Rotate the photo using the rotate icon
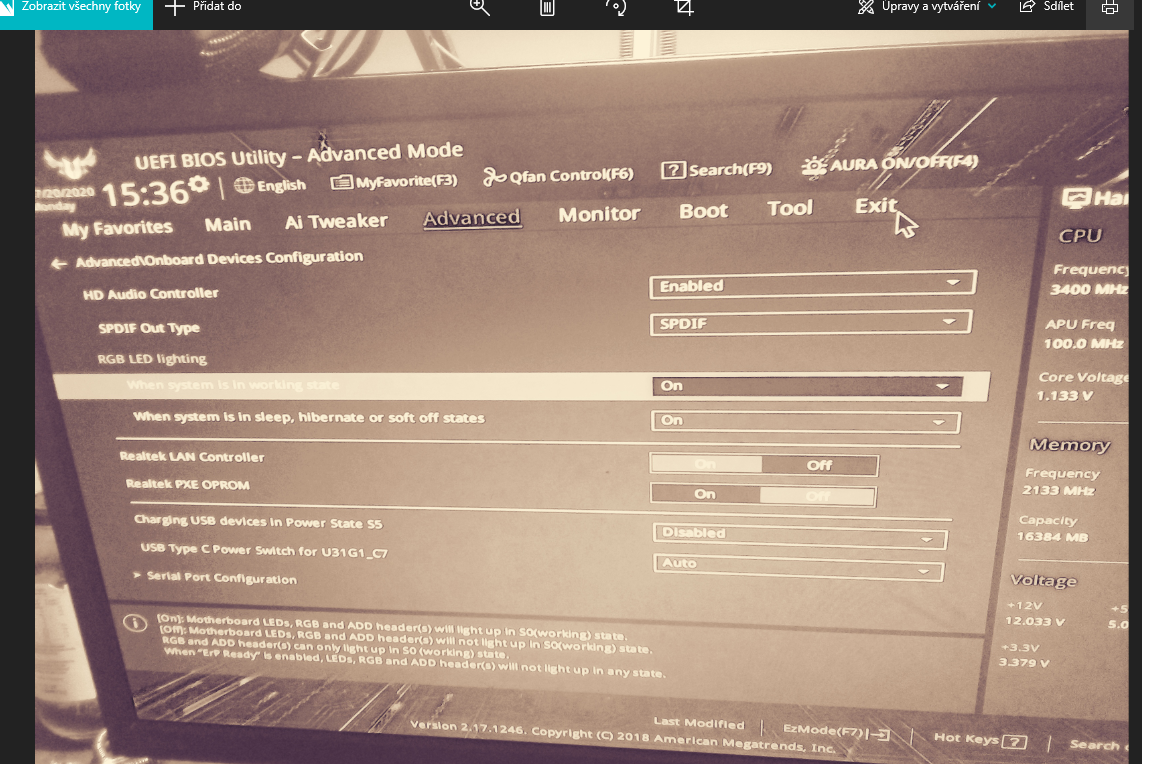Viewport: 1152px width, 764px height. (615, 7)
